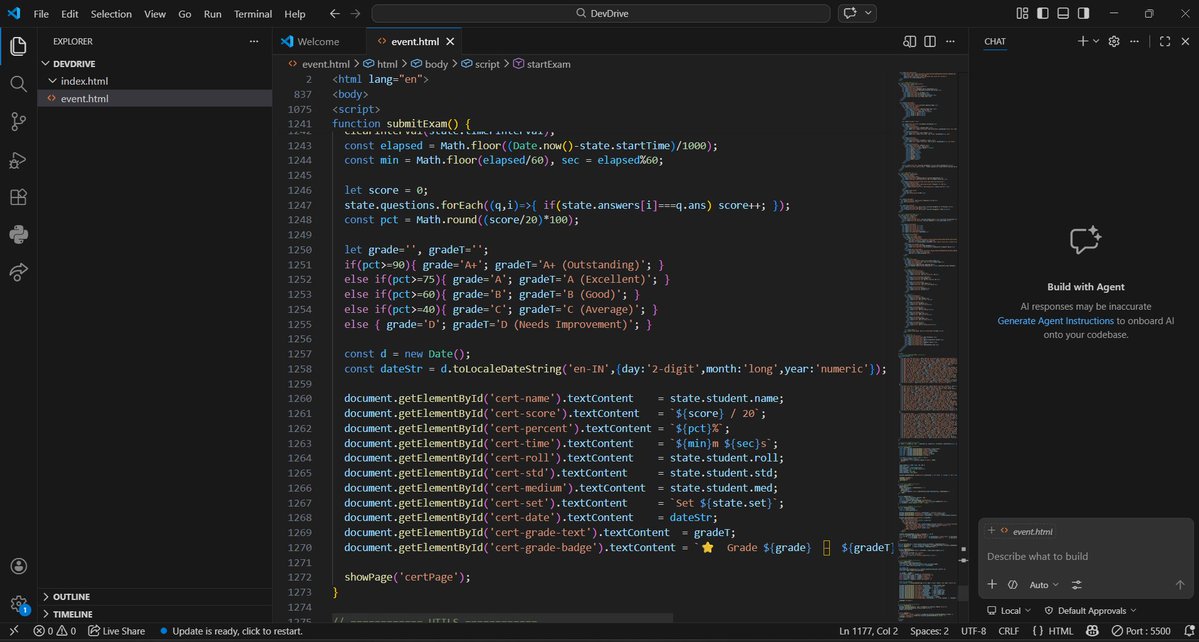Screen dimensions: 1199x642
Task: Open new chat dropdown arrow in Chat panel
Action: click(x=1096, y=41)
